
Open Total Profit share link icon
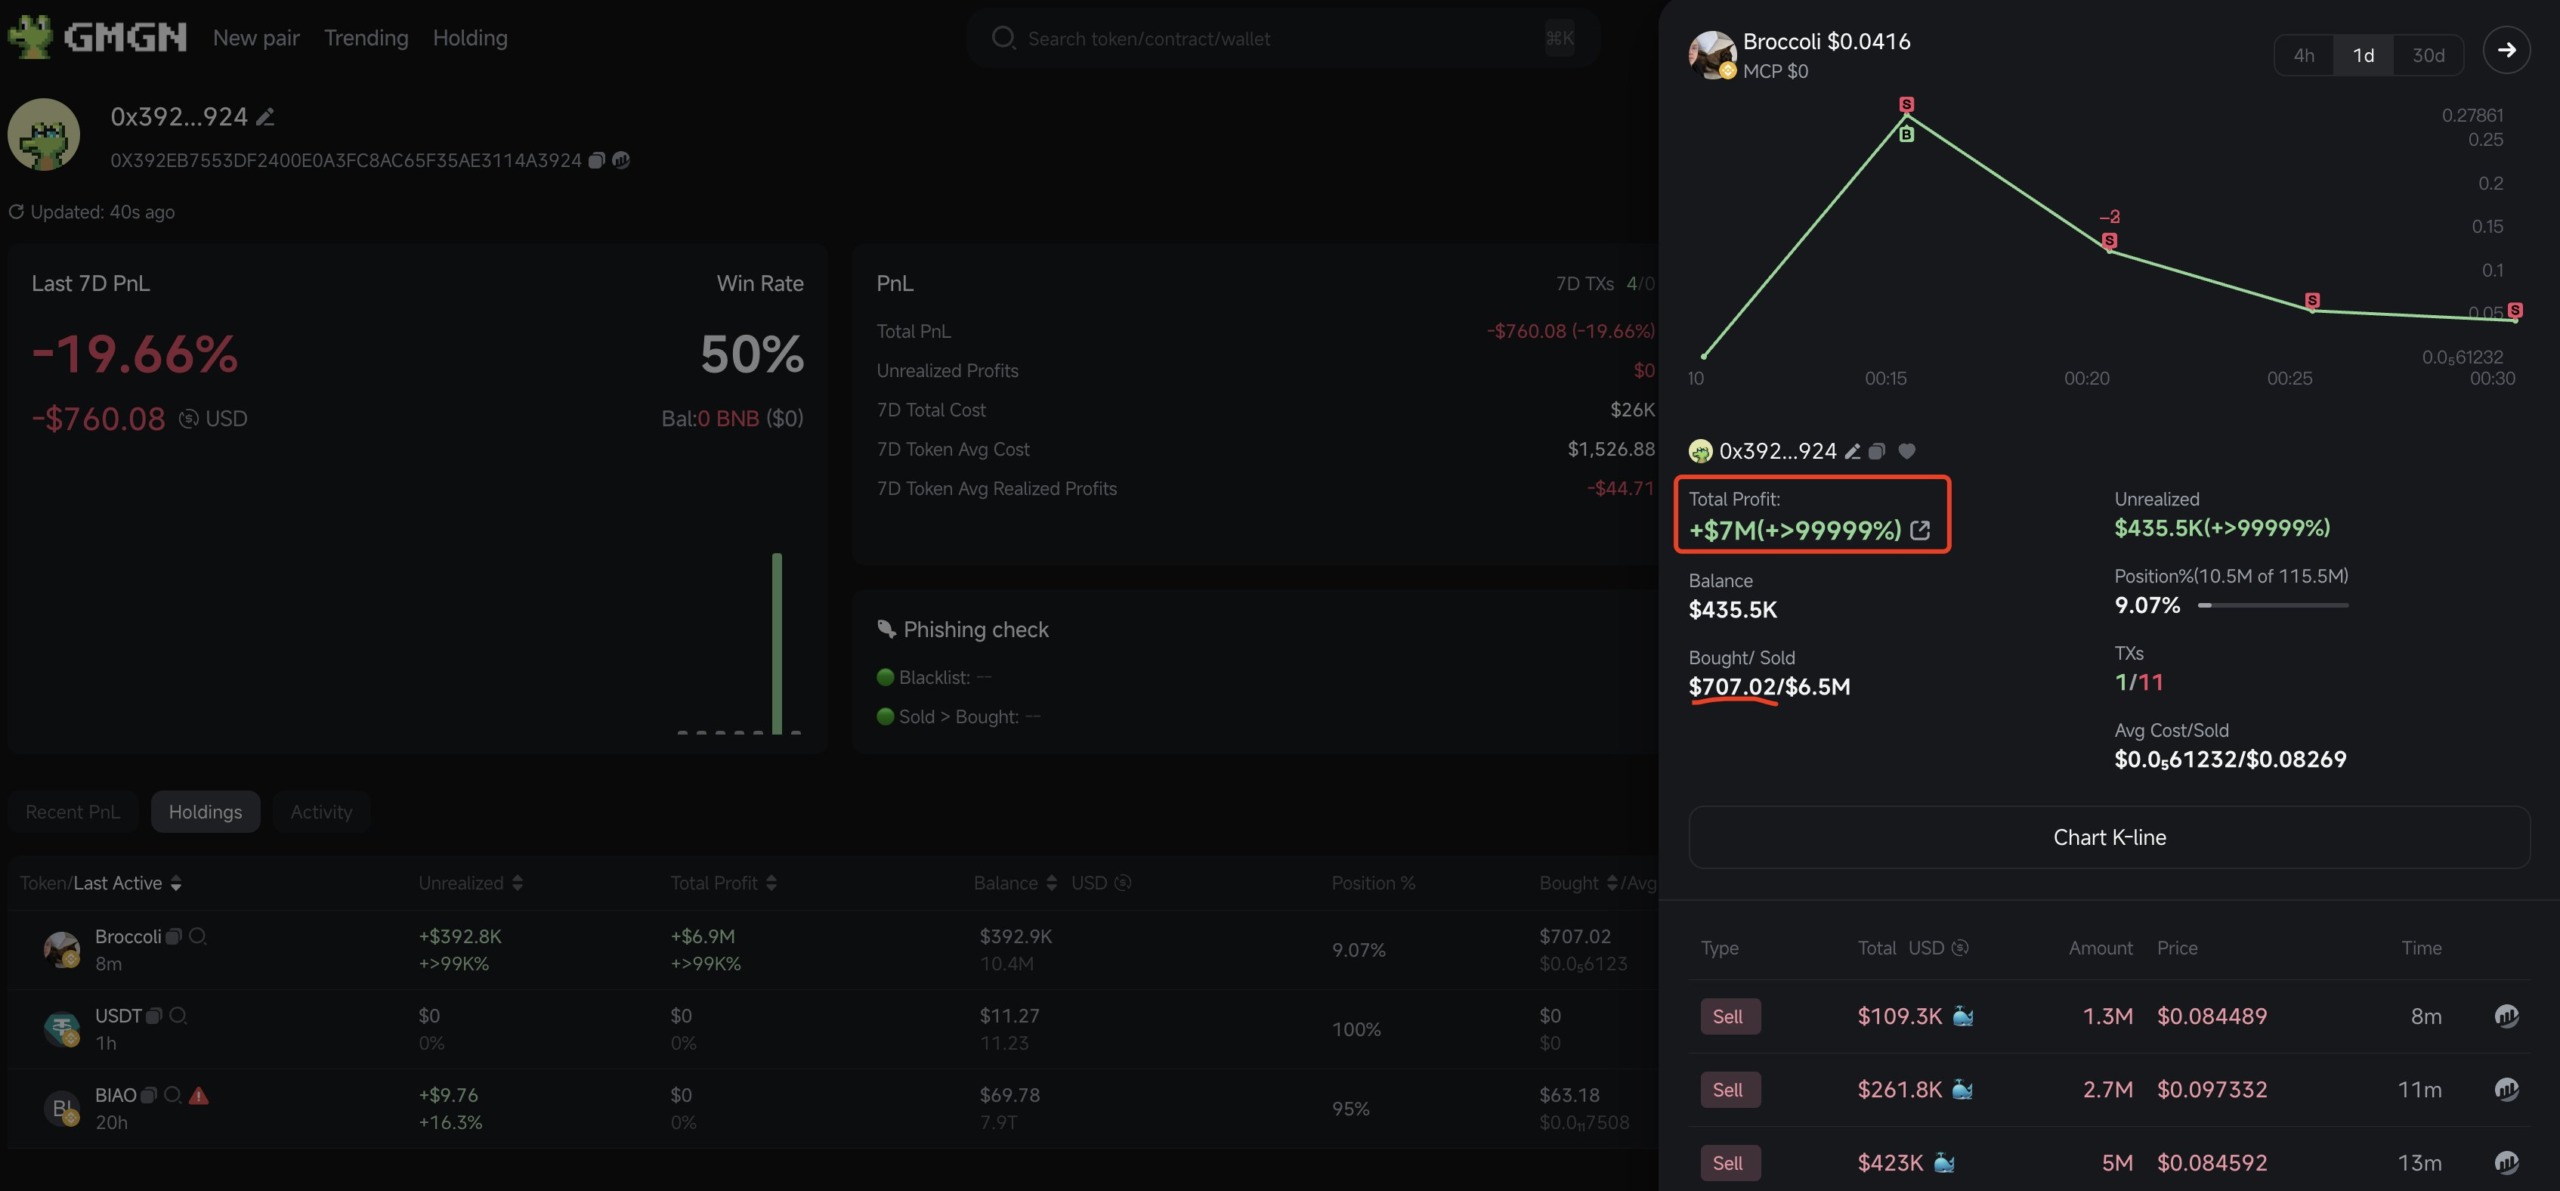pyautogui.click(x=1920, y=530)
